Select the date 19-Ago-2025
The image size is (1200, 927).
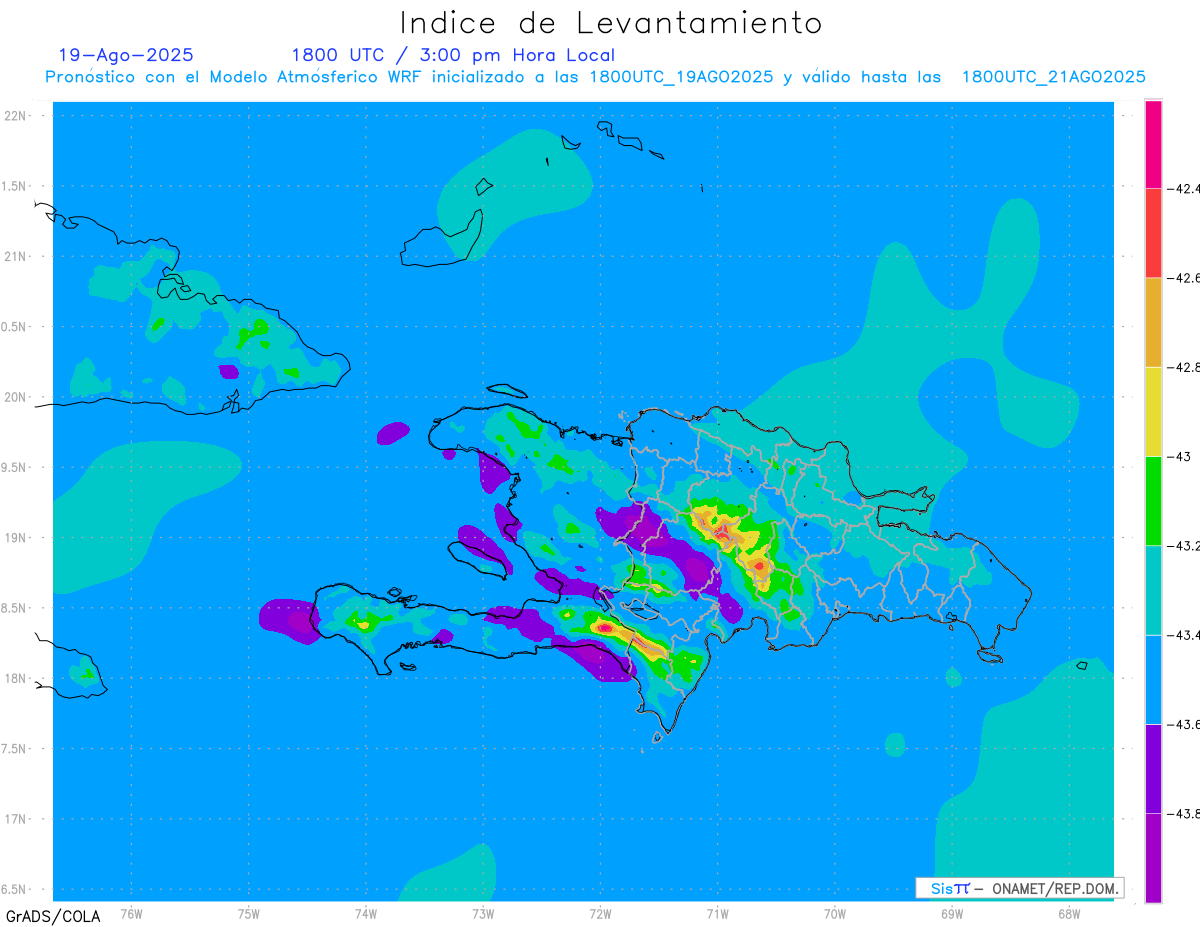(x=126, y=55)
